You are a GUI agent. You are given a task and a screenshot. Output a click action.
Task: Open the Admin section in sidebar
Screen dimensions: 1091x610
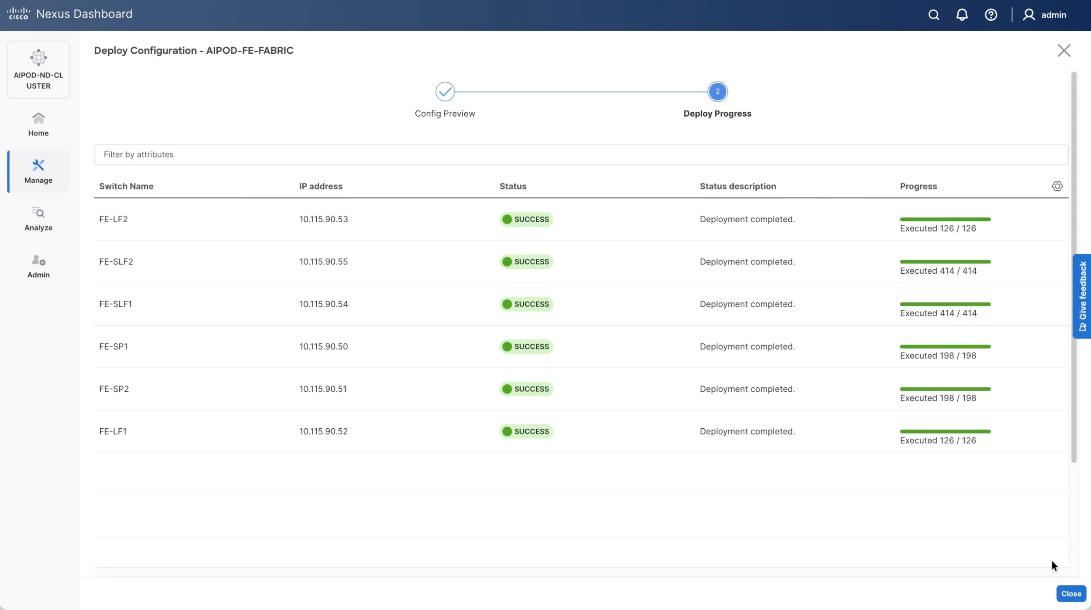click(x=38, y=265)
